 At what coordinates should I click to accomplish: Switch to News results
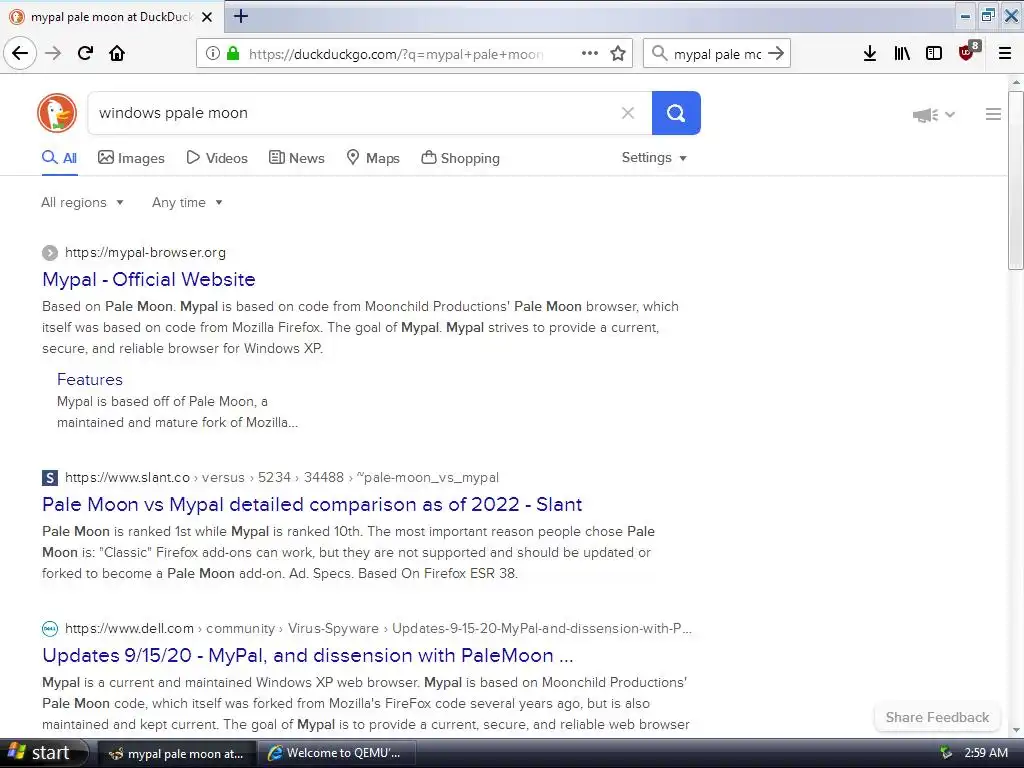pyautogui.click(x=296, y=158)
